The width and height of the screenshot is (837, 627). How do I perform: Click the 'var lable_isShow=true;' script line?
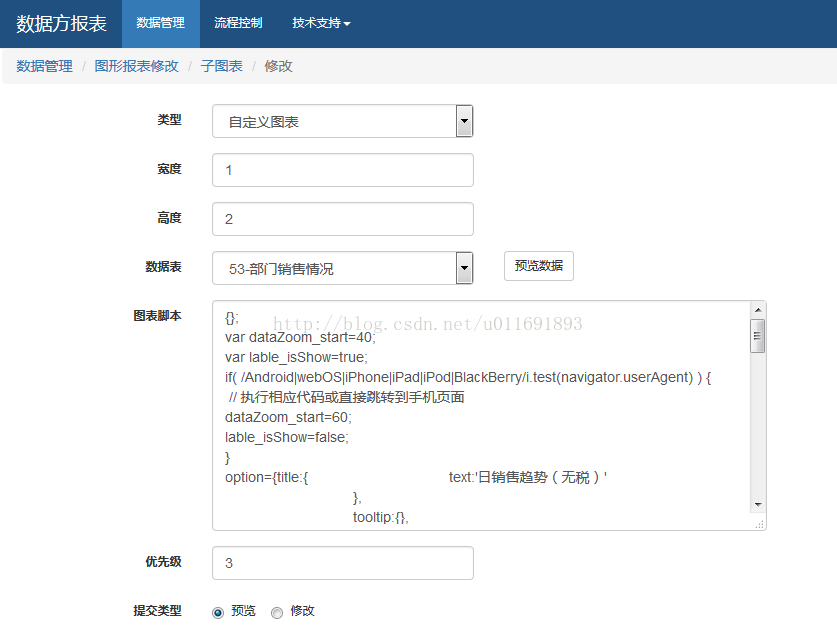pos(296,358)
